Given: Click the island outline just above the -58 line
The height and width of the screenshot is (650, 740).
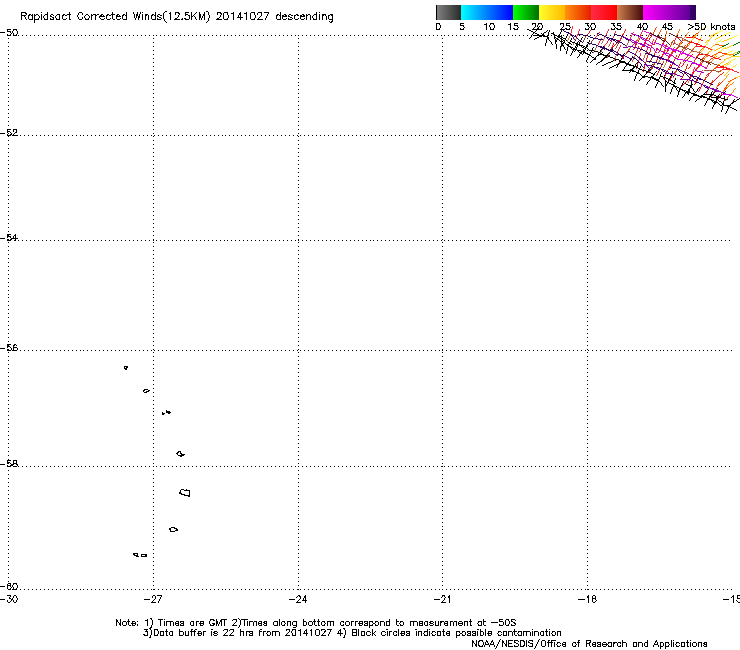Looking at the screenshot, I should 180,454.
